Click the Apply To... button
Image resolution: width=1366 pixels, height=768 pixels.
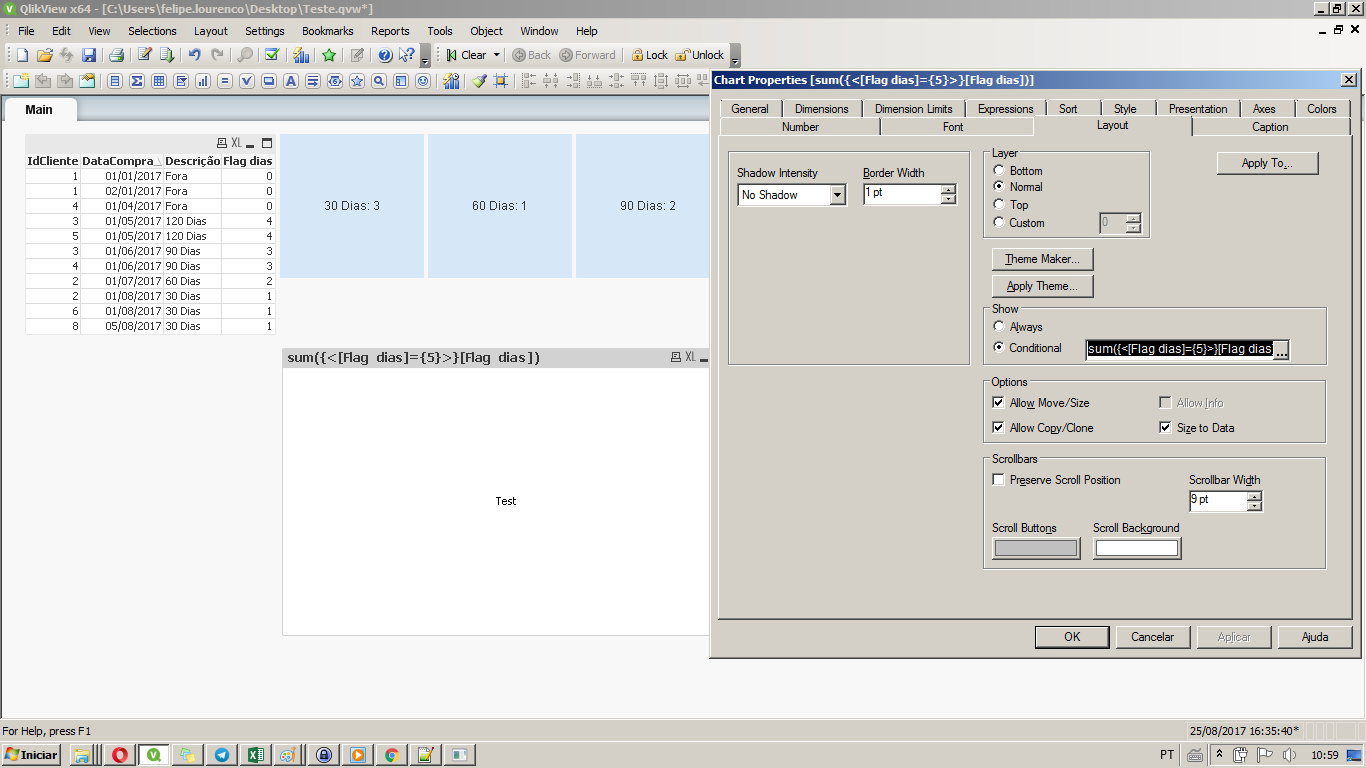(x=1267, y=163)
